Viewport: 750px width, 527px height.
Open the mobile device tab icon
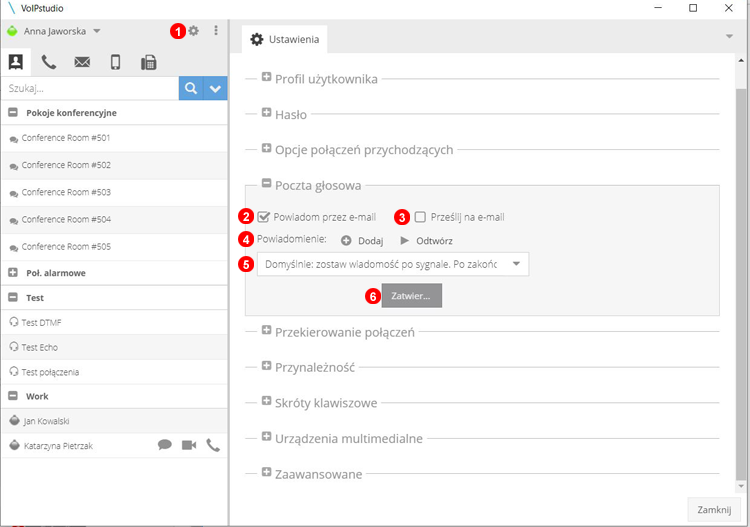coord(115,62)
